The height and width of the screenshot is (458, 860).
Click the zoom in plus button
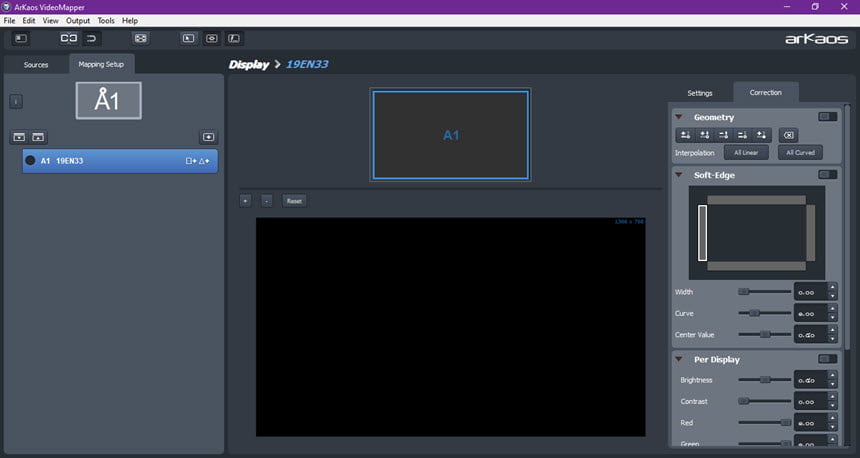(245, 201)
